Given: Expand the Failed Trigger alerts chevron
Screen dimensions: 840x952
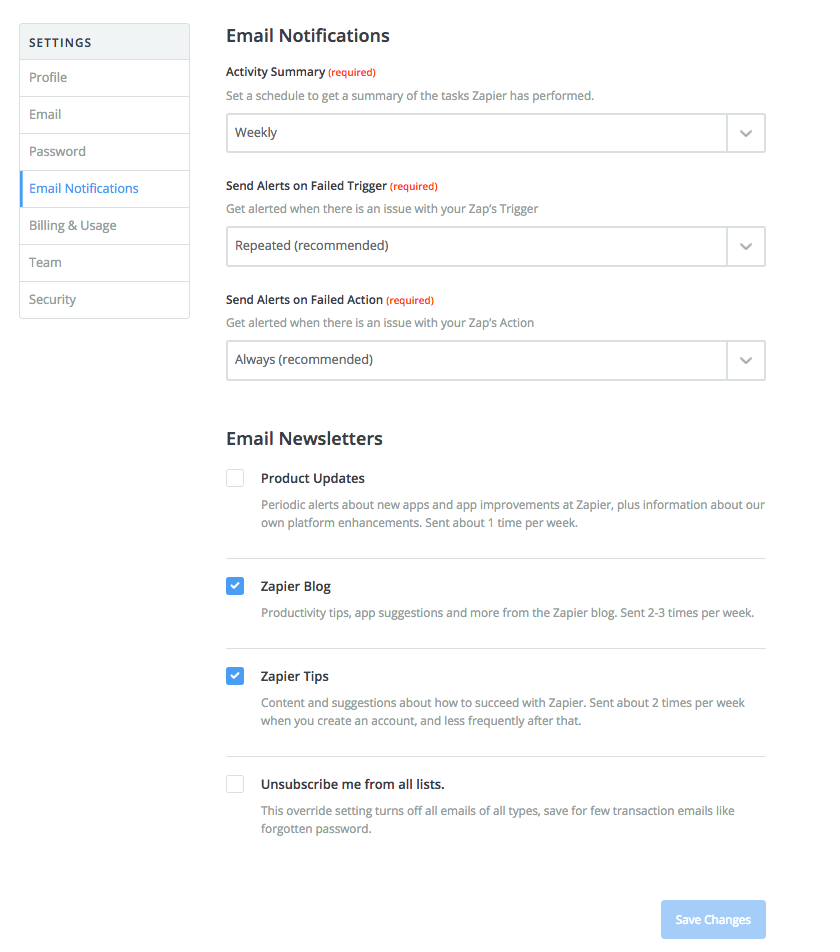Looking at the screenshot, I should 746,246.
